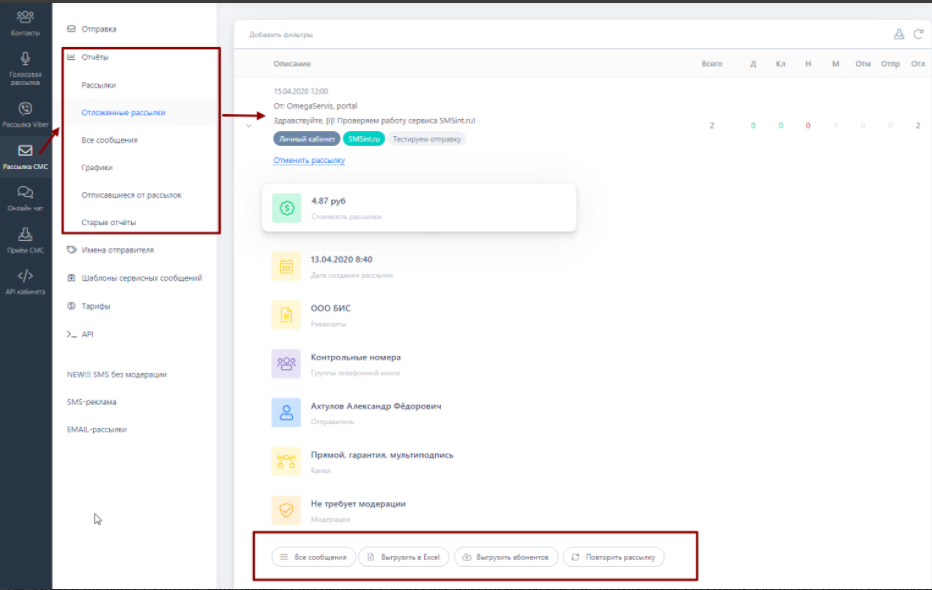Open Отписавшиеся от рассылок item

pos(131,195)
